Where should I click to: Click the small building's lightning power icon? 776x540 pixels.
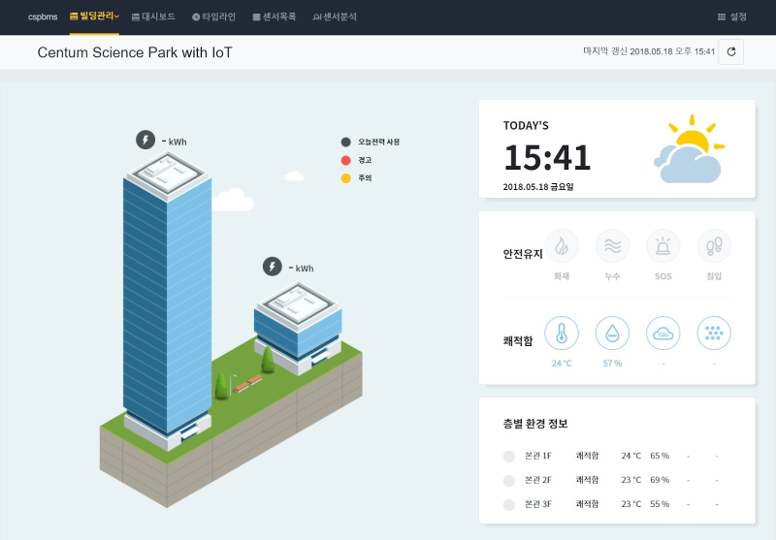click(272, 267)
